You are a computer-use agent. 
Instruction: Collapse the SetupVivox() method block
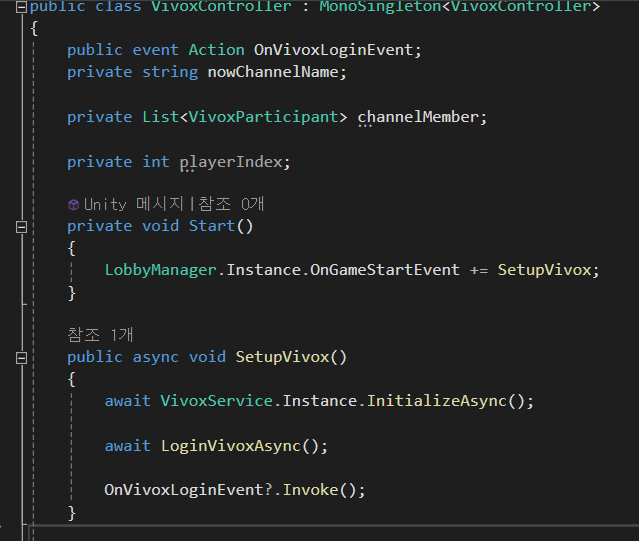[21, 358]
